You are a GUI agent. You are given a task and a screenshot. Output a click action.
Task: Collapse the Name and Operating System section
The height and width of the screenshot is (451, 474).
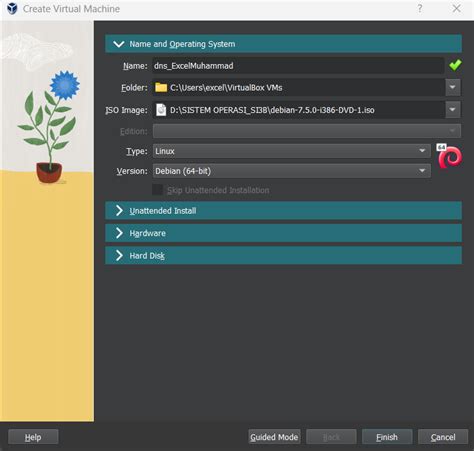coord(283,44)
